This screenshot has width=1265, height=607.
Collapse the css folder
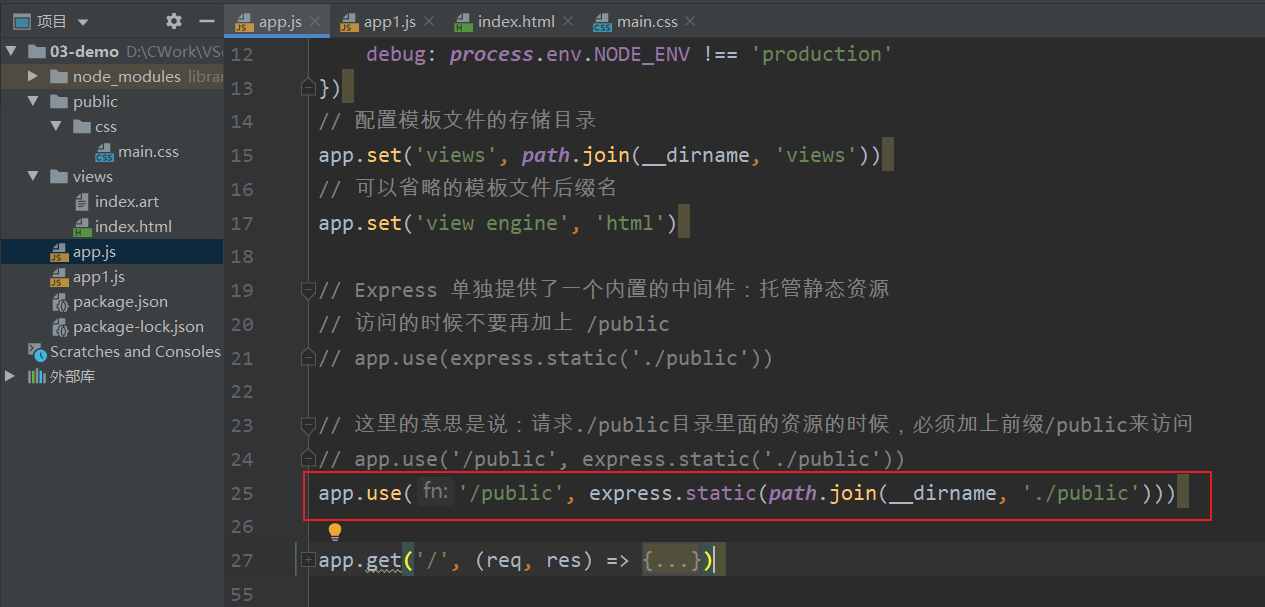(x=55, y=126)
